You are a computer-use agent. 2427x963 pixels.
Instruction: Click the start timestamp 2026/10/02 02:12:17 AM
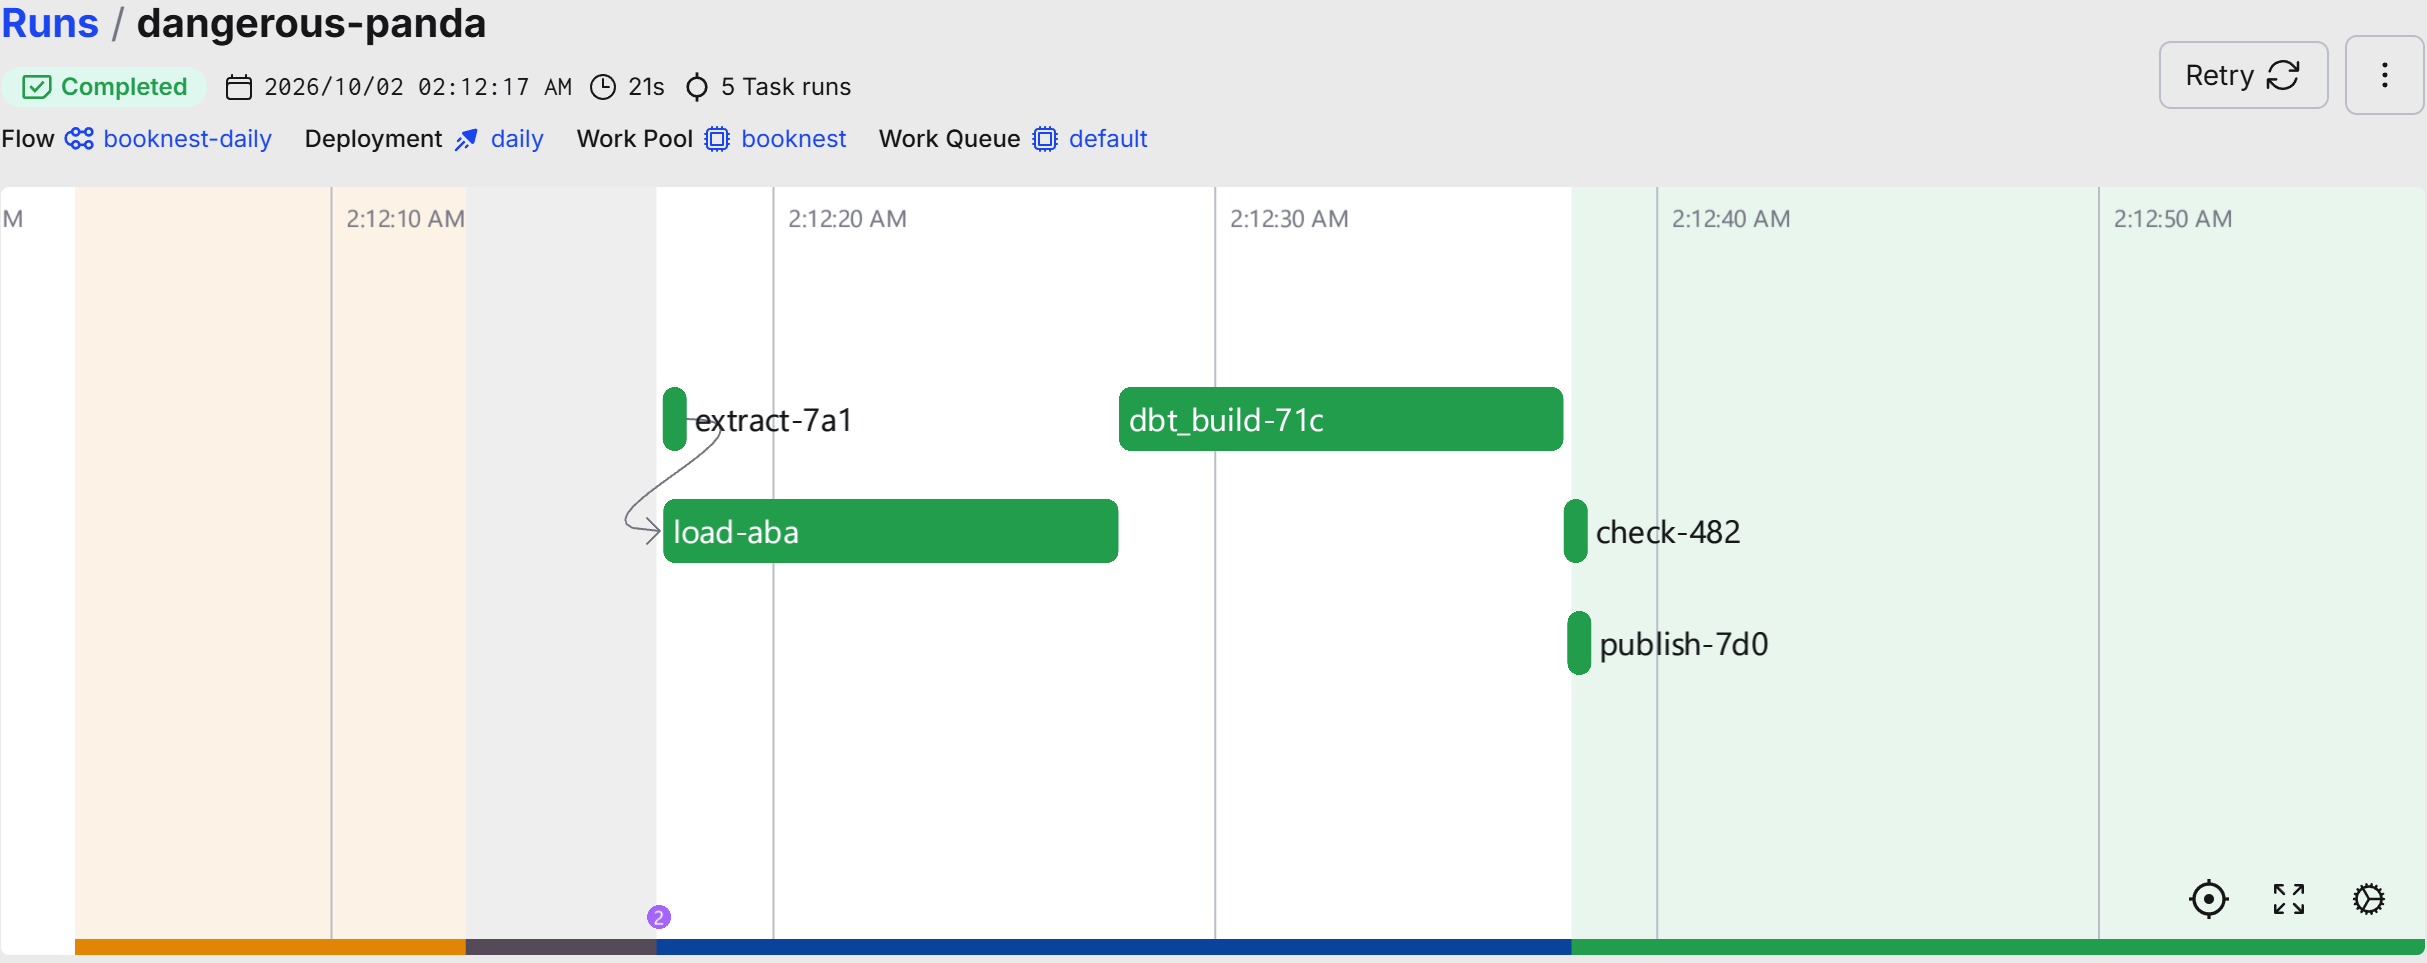point(418,87)
